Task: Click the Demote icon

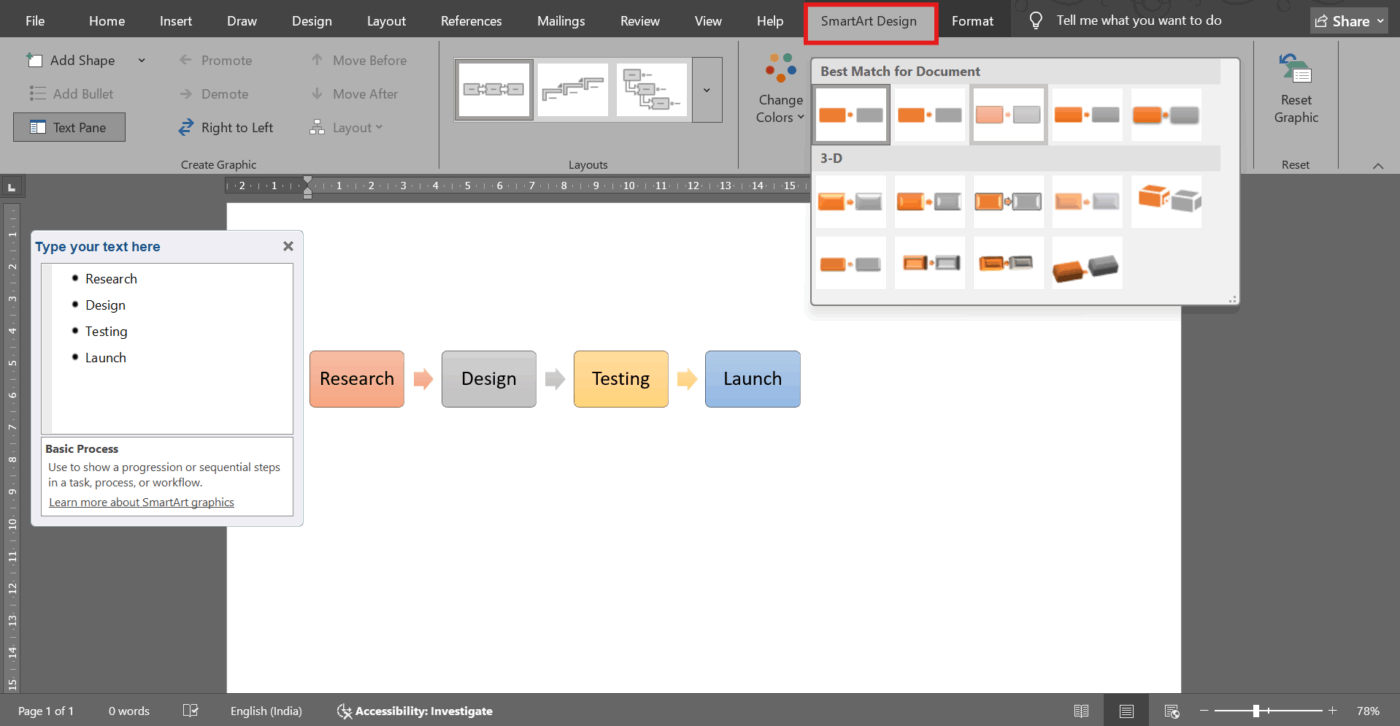Action: pyautogui.click(x=213, y=93)
